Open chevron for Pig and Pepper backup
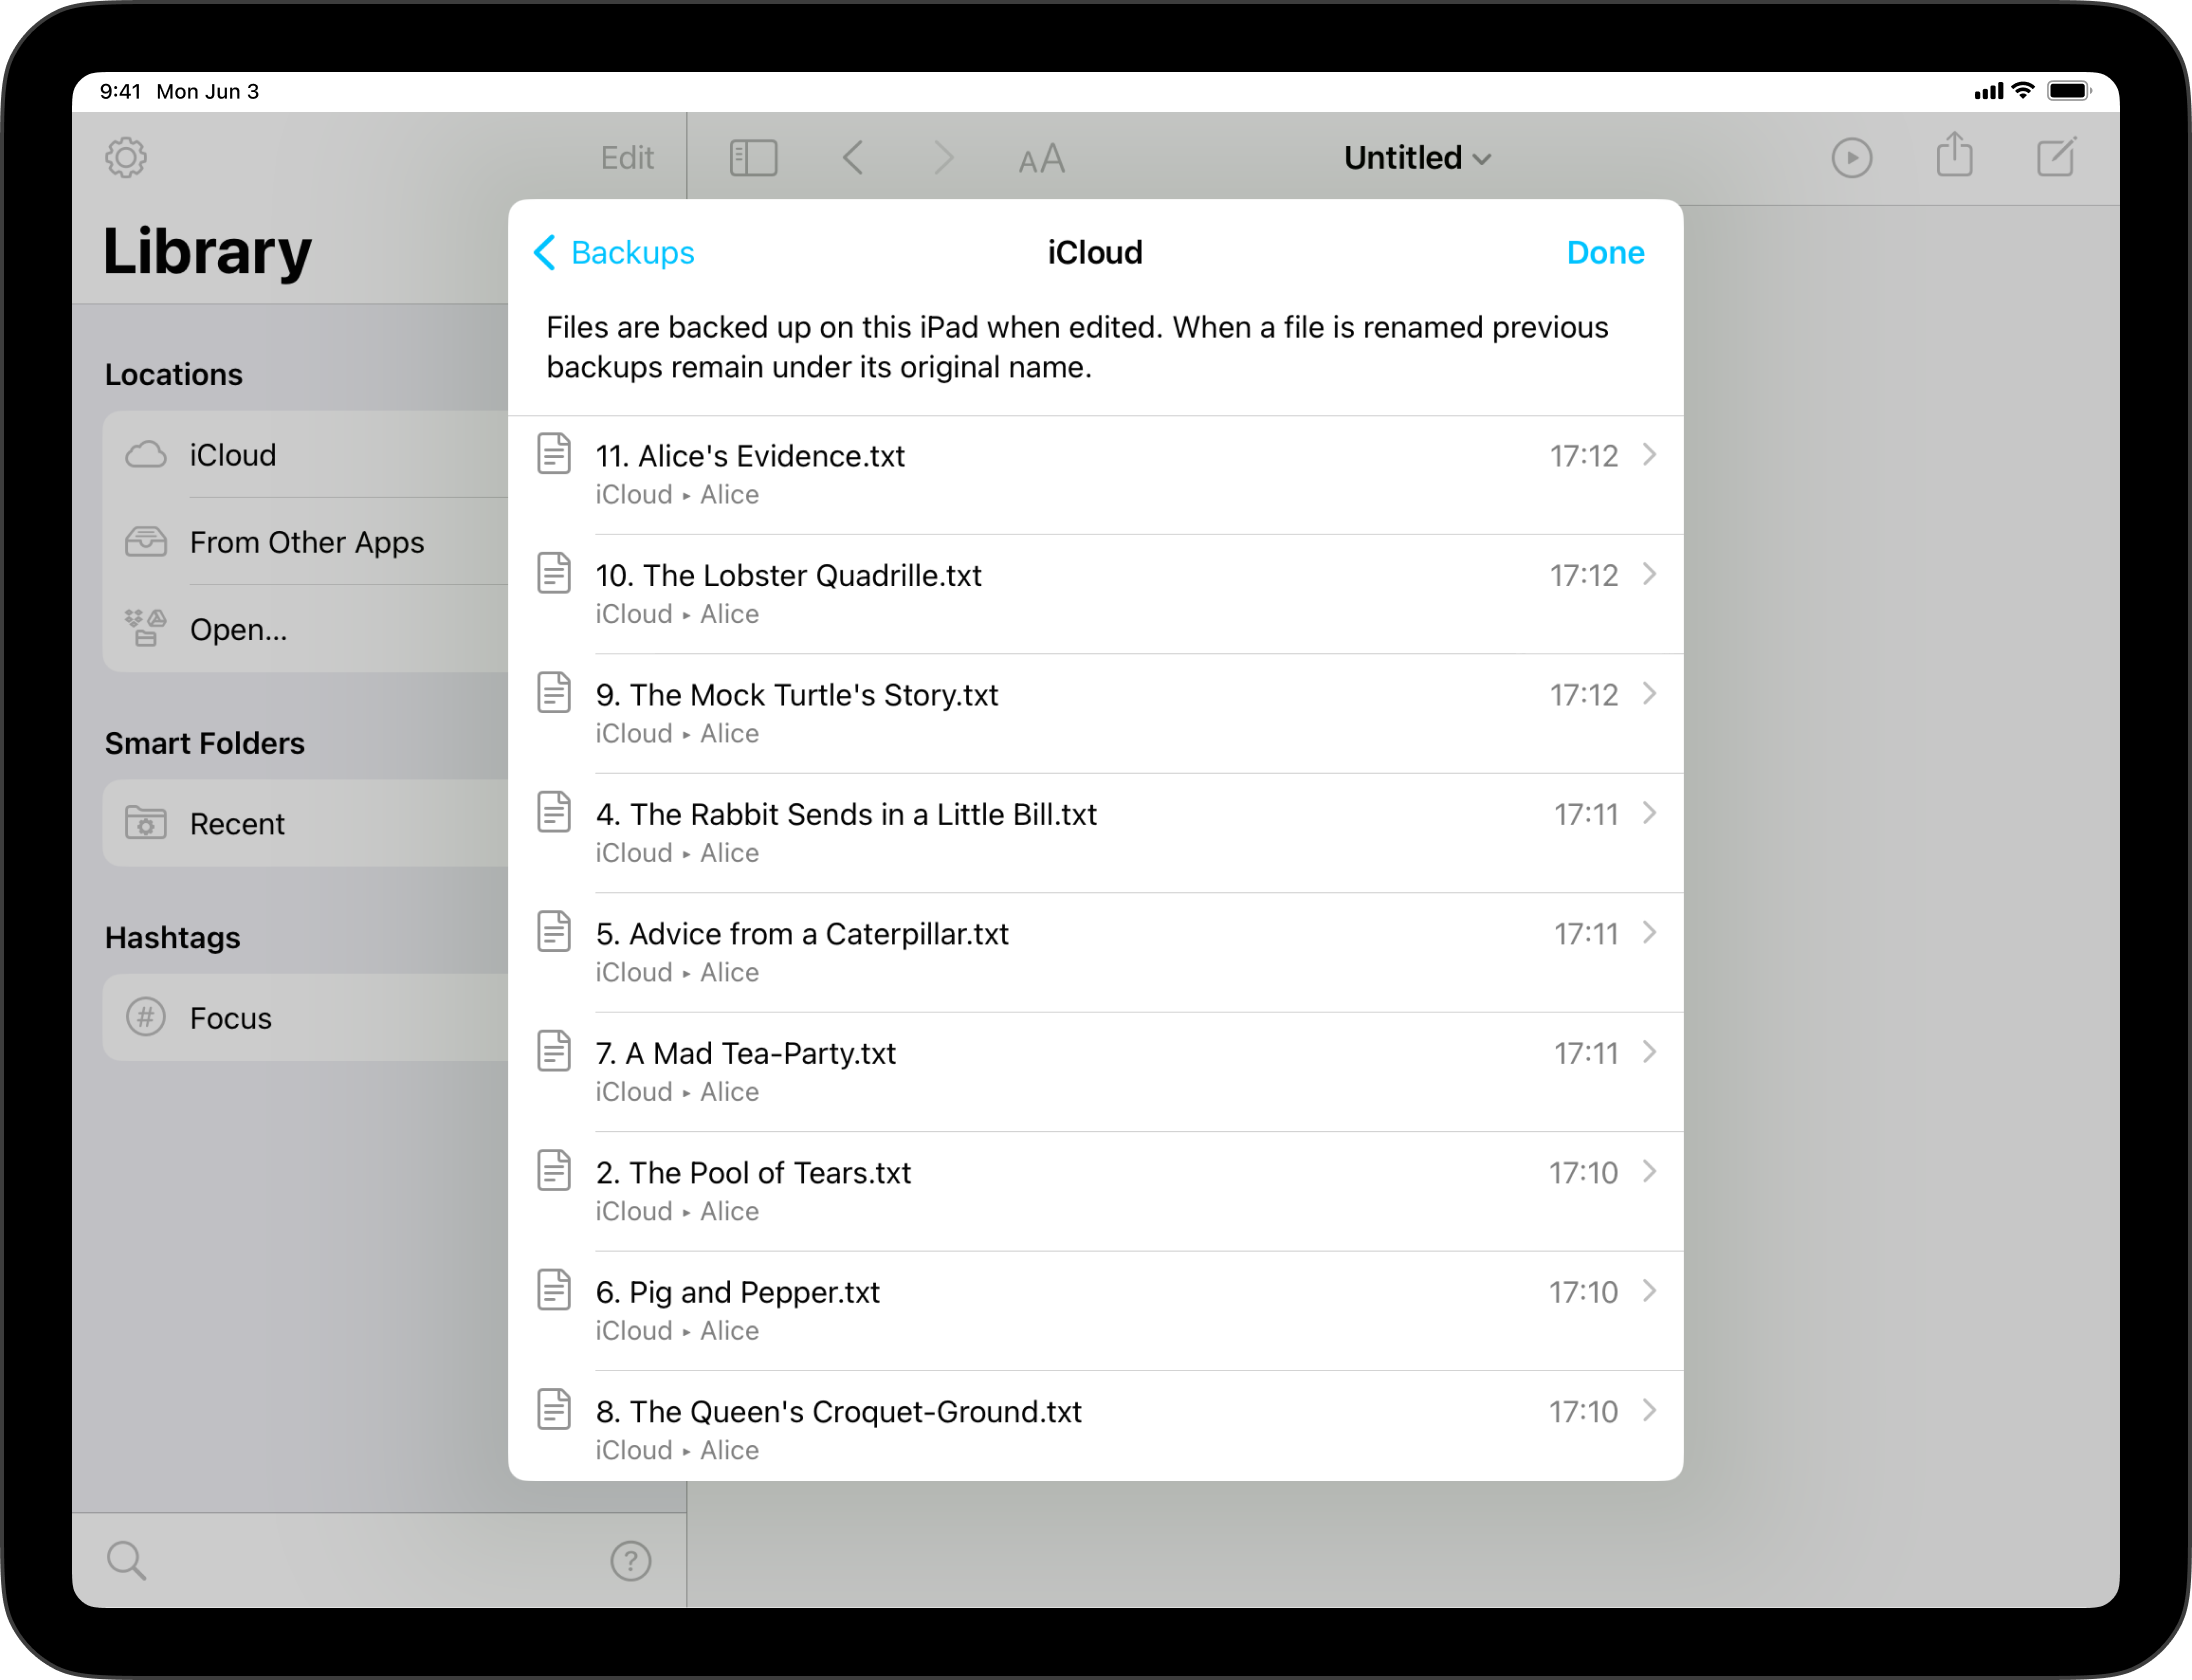 click(x=1649, y=1291)
